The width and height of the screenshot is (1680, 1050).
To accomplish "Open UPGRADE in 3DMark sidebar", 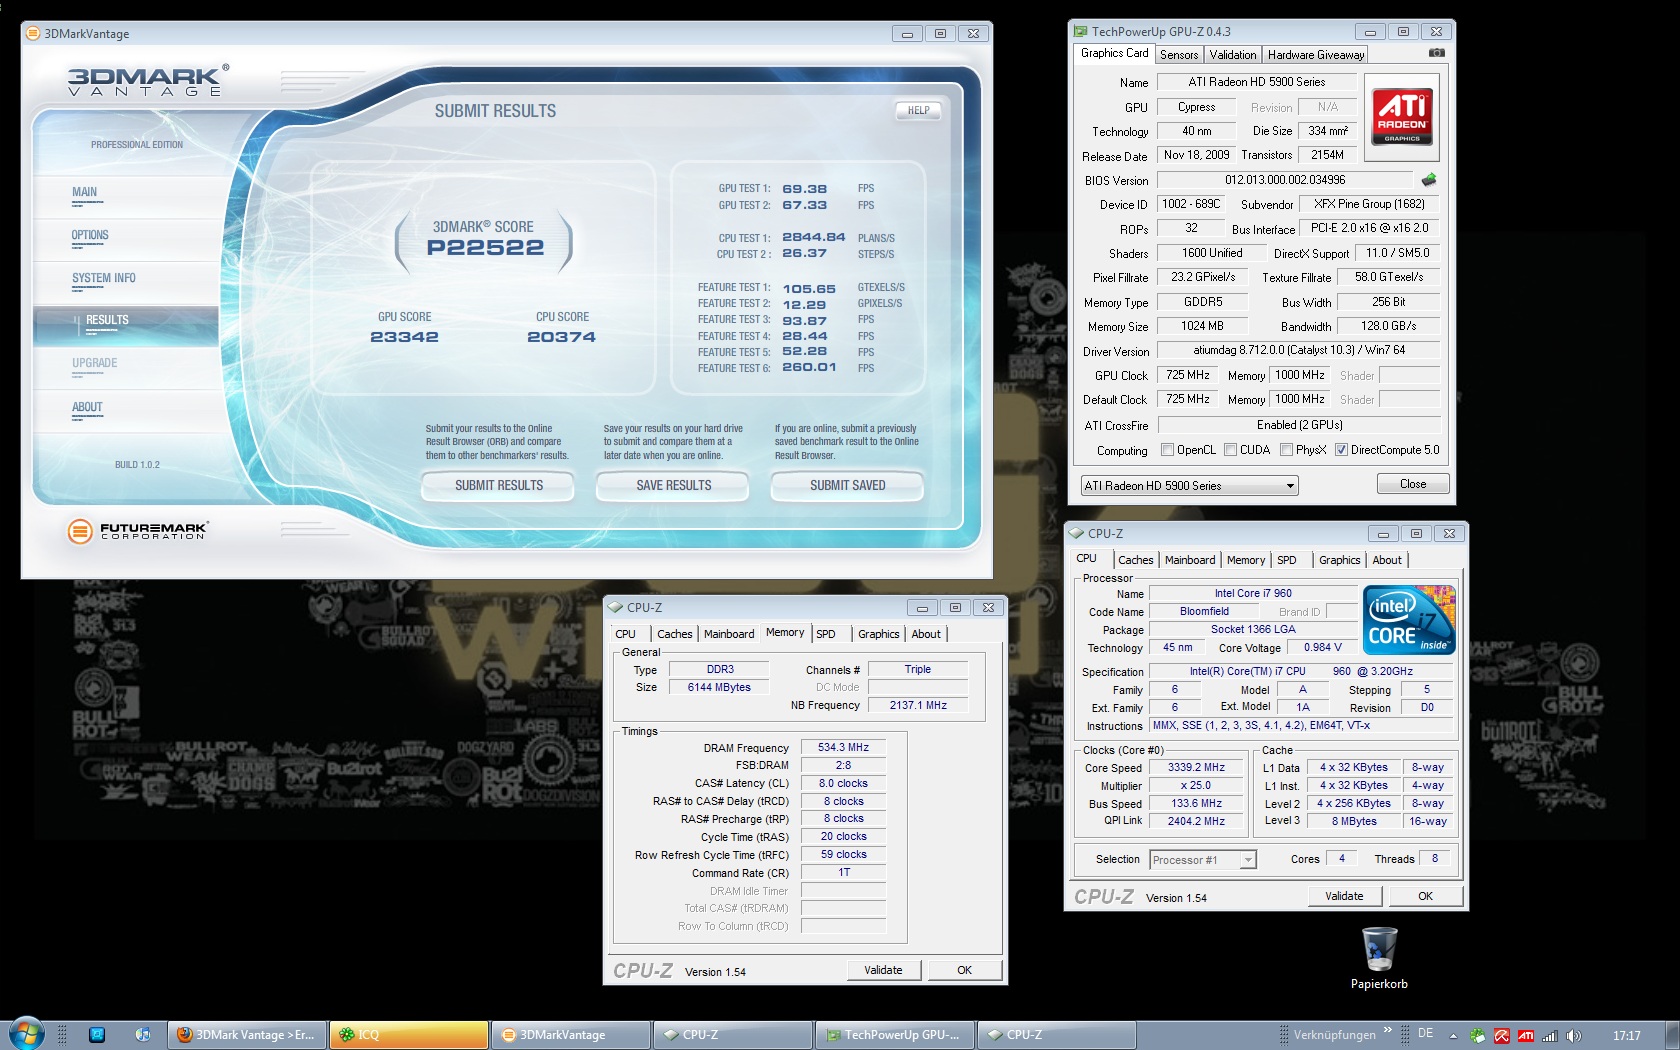I will (94, 364).
